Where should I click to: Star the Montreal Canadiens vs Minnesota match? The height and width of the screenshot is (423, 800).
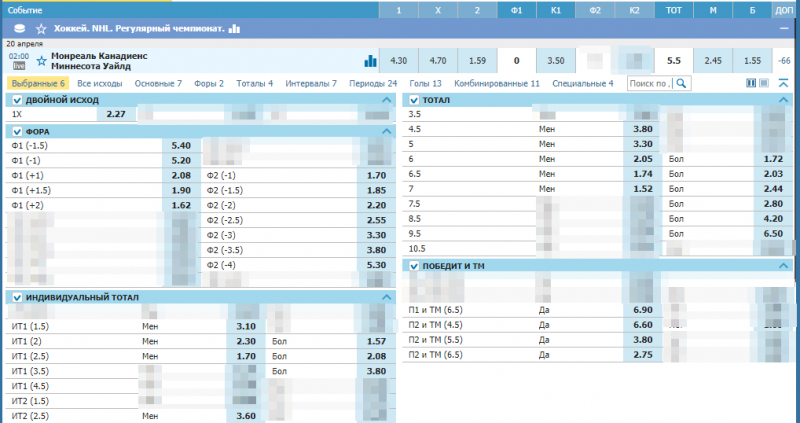pyautogui.click(x=41, y=61)
